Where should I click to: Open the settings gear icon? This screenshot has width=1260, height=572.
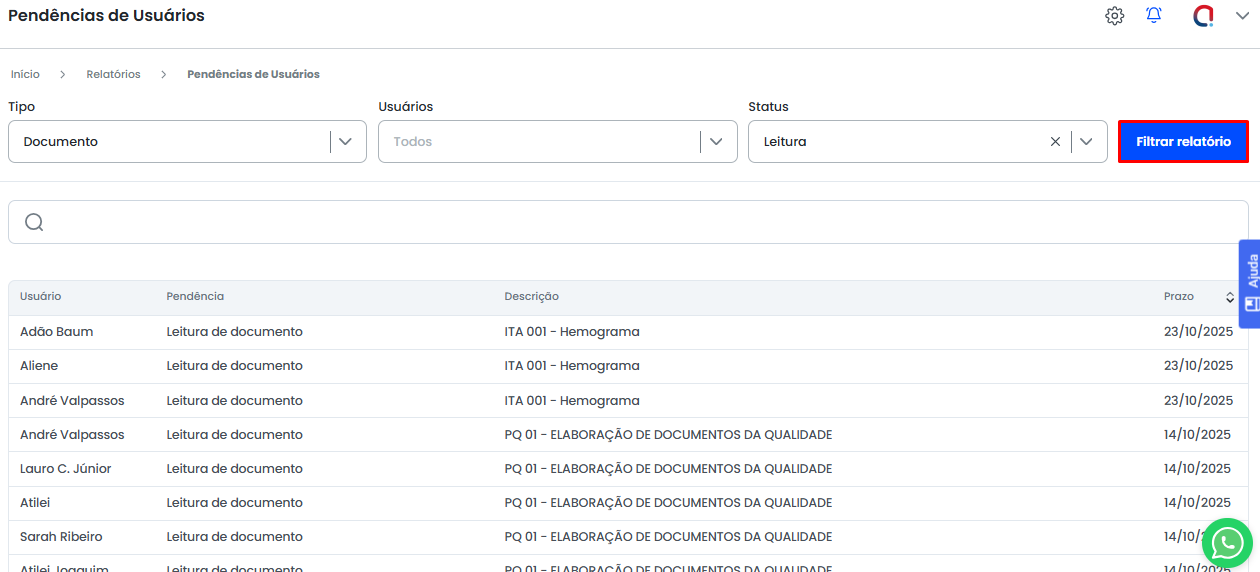click(x=1114, y=16)
